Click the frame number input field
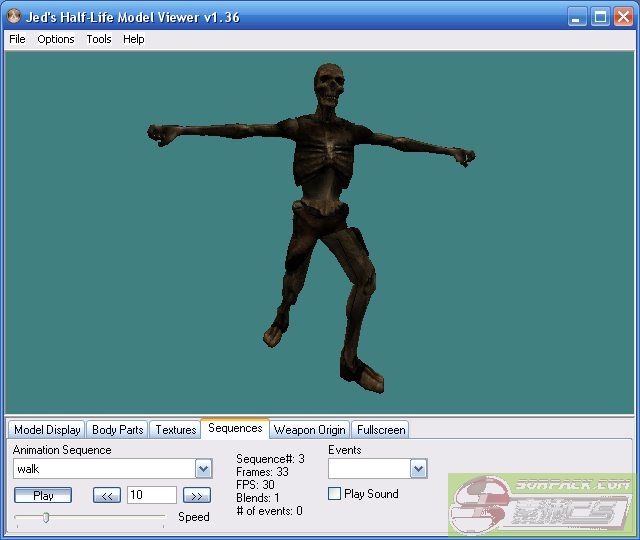 pos(151,495)
